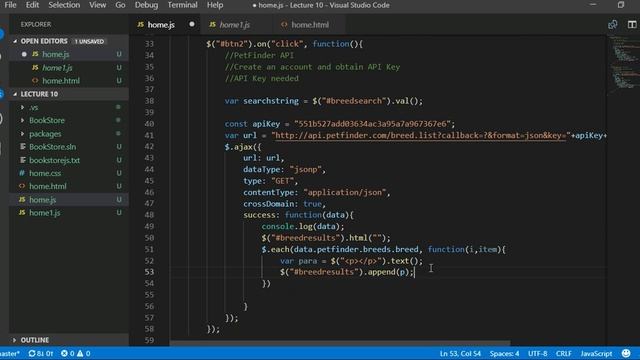Click Ln 53, Col 54 status item

460,353
